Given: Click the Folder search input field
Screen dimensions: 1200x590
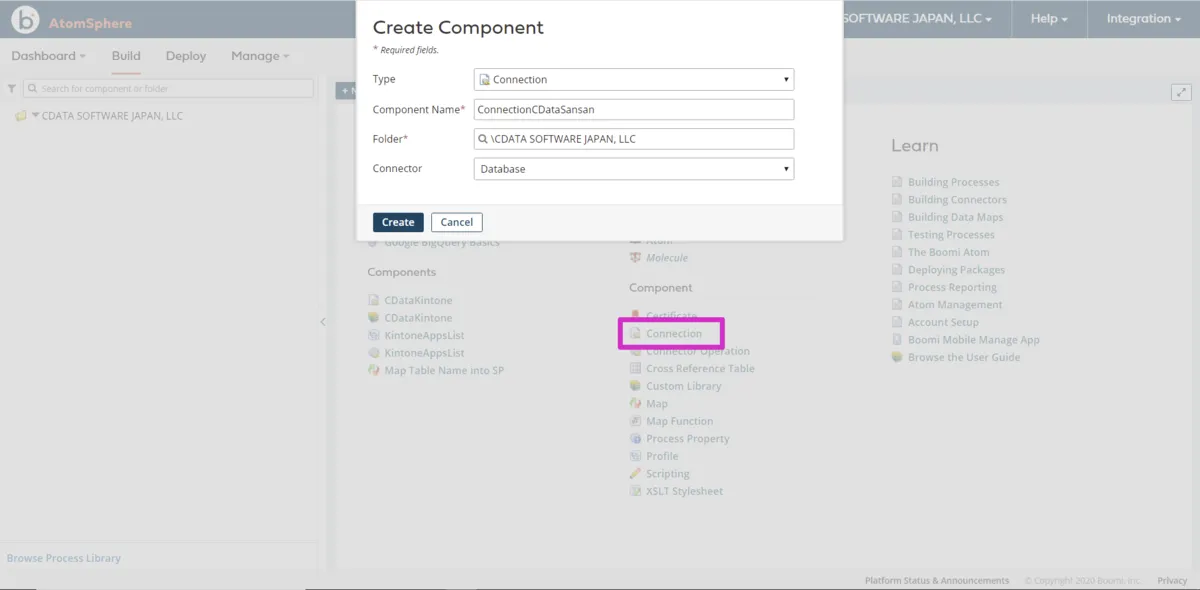Looking at the screenshot, I should (633, 139).
